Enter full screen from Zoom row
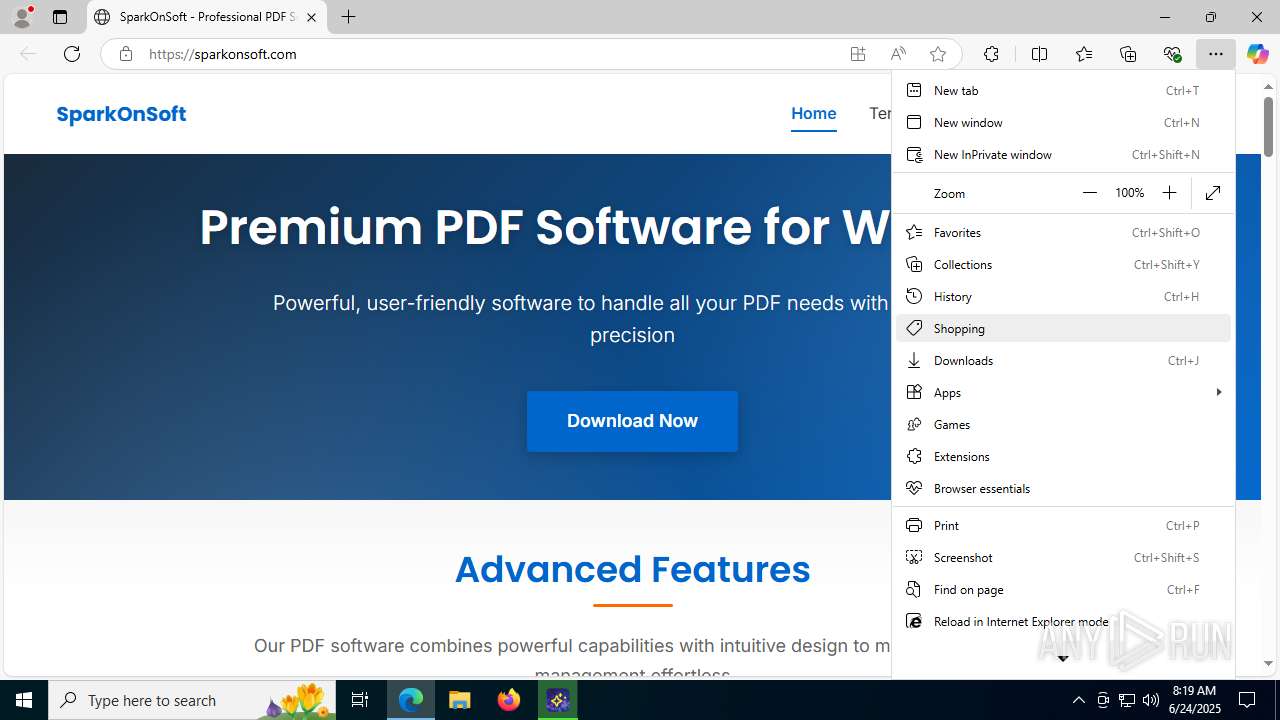This screenshot has height=720, width=1280. pyautogui.click(x=1213, y=193)
